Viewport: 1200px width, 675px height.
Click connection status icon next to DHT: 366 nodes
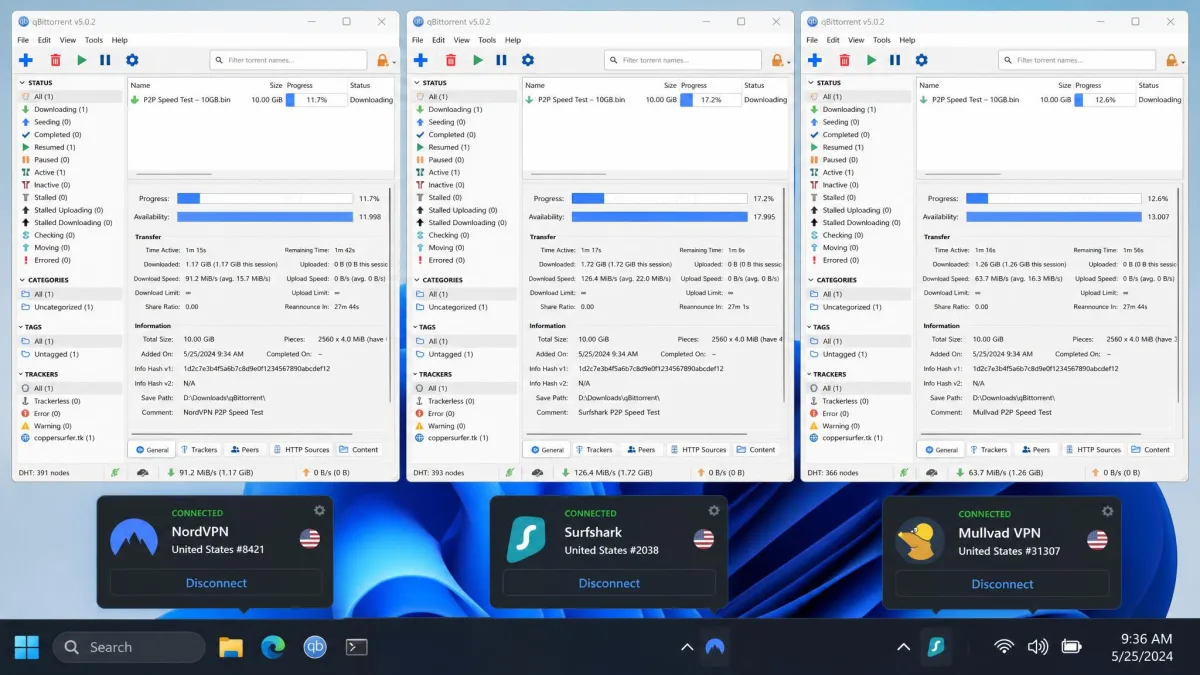click(902, 472)
